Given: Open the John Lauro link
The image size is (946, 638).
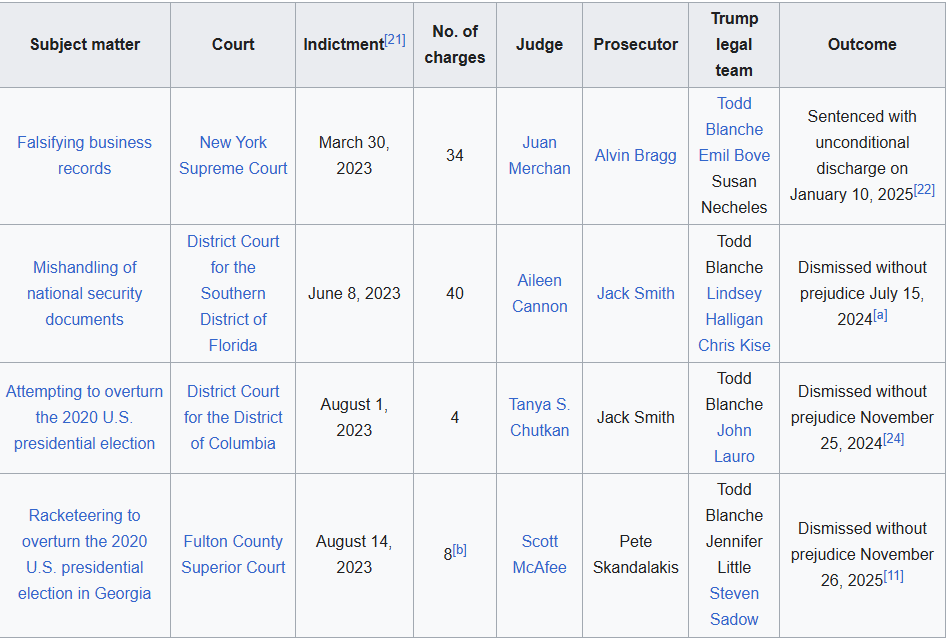Looking at the screenshot, I should point(734,443).
